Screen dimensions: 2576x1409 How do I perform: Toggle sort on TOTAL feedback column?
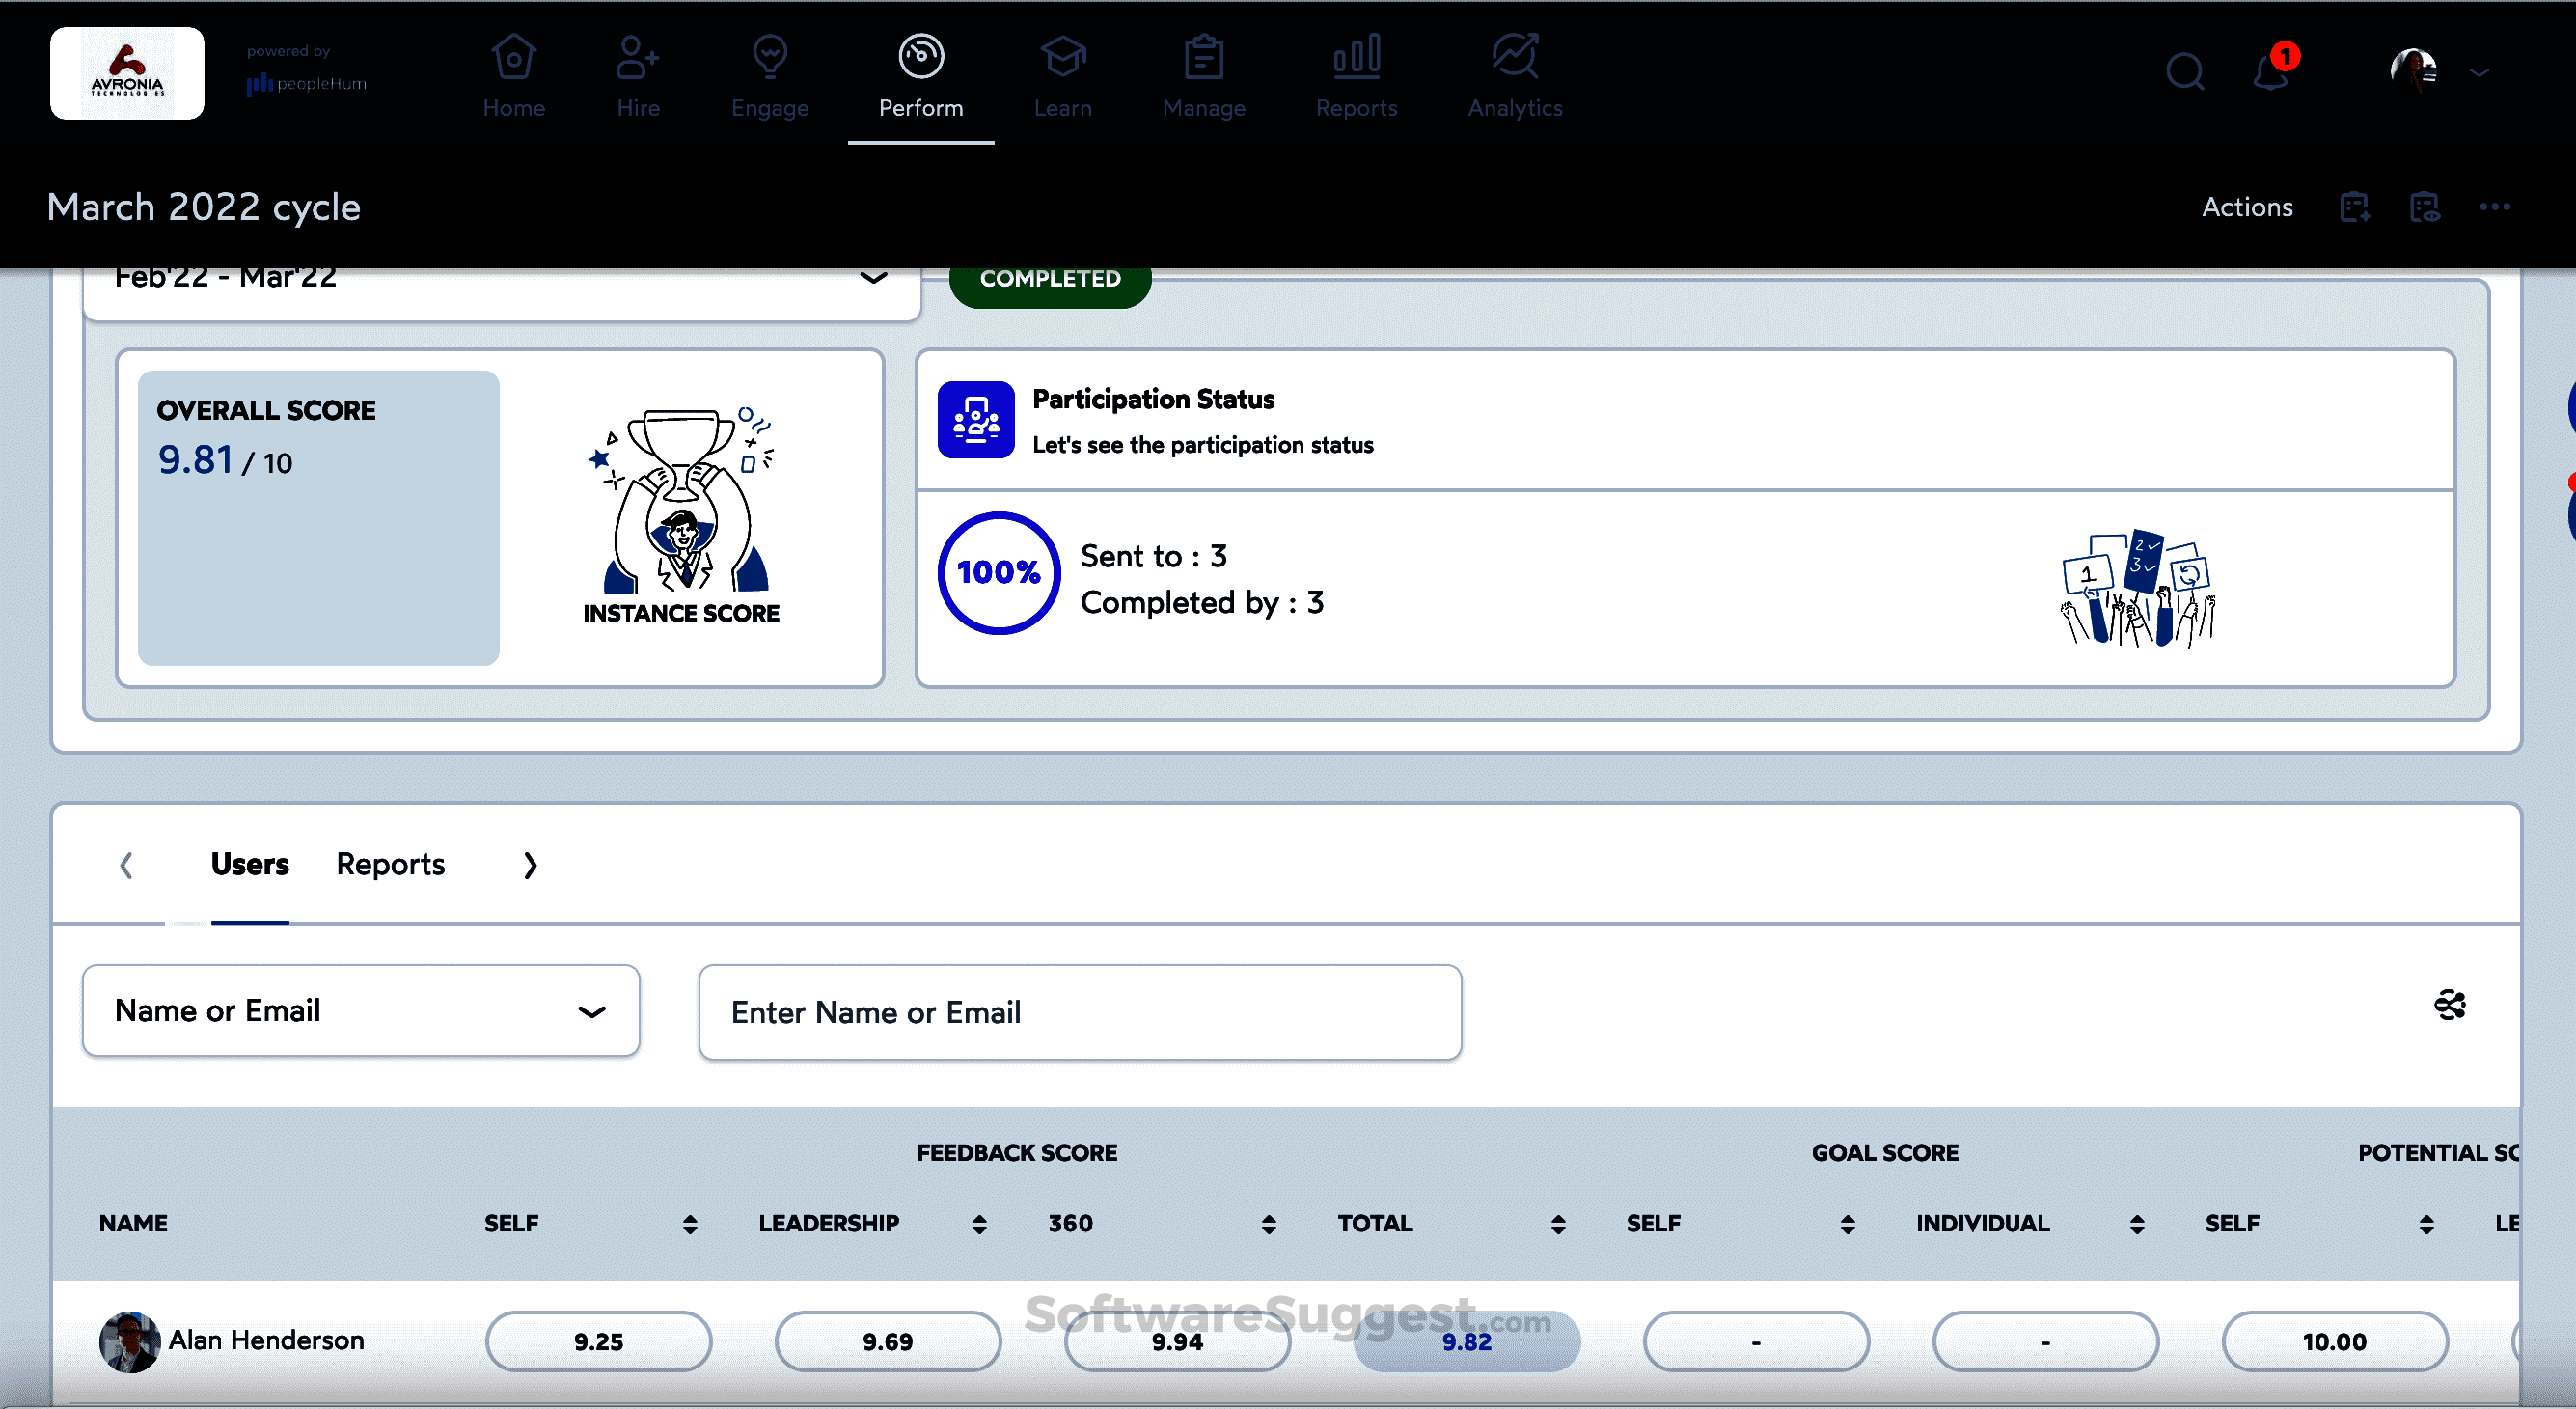click(1558, 1224)
